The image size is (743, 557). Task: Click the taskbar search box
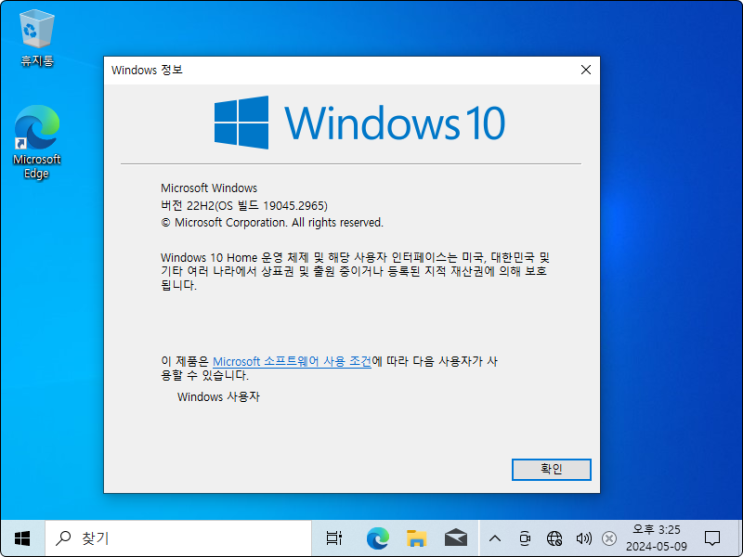tap(178, 539)
